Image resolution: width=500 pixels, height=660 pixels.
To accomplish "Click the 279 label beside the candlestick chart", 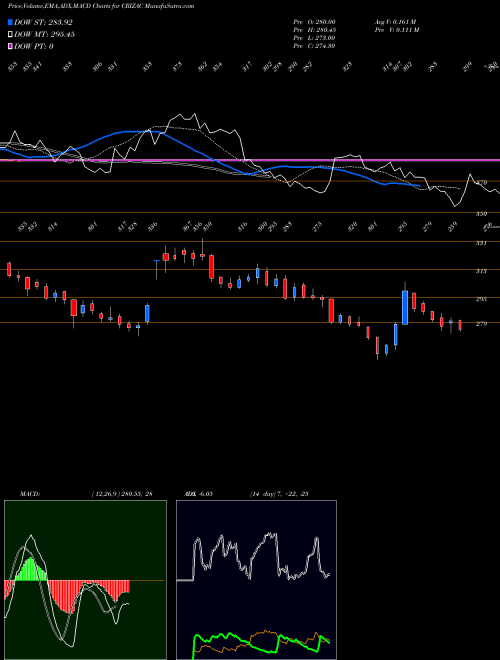I will [x=481, y=324].
